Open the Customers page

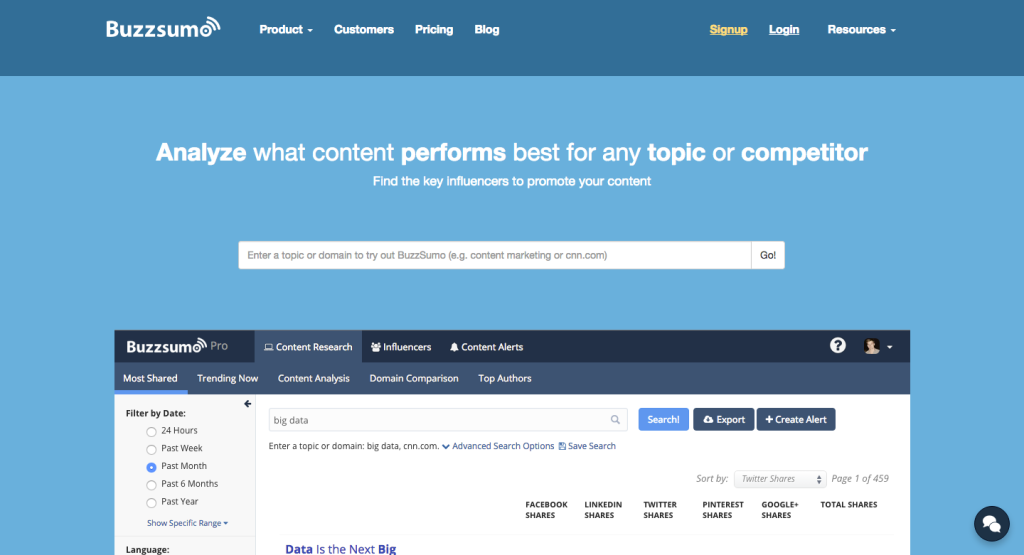point(364,29)
